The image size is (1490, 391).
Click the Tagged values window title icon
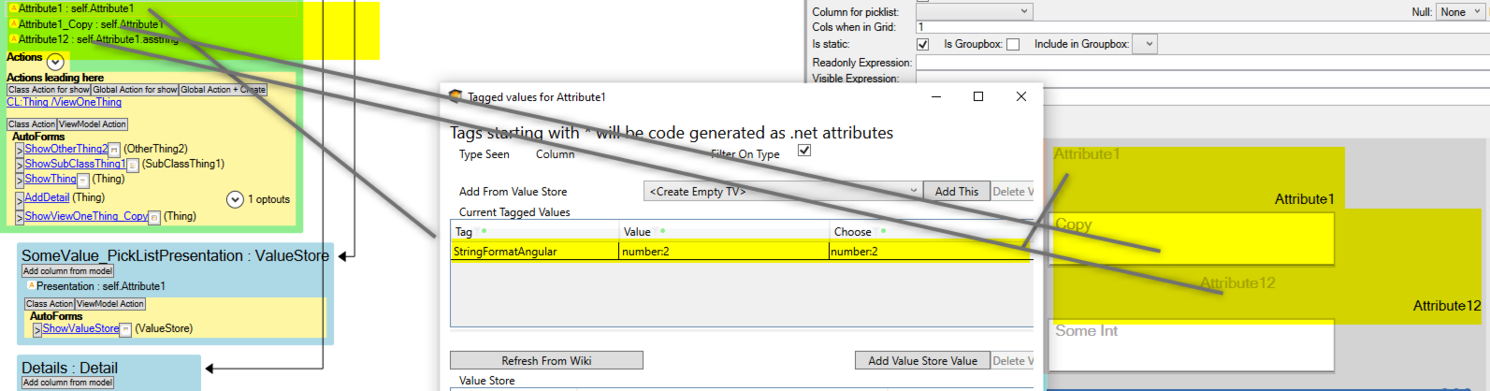click(456, 97)
